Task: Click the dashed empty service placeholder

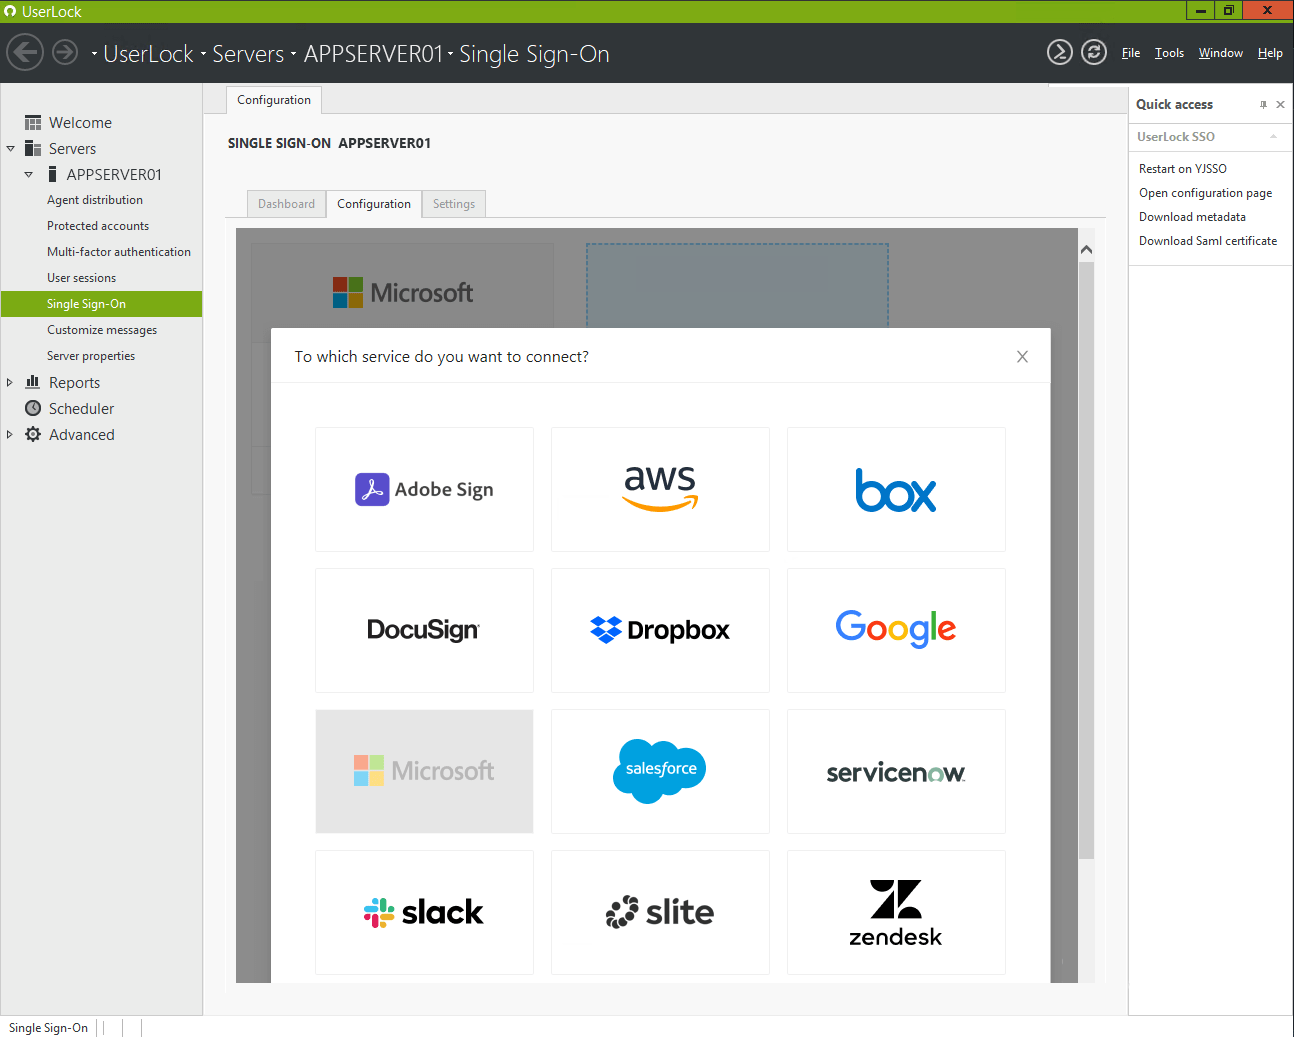Action: point(737,286)
